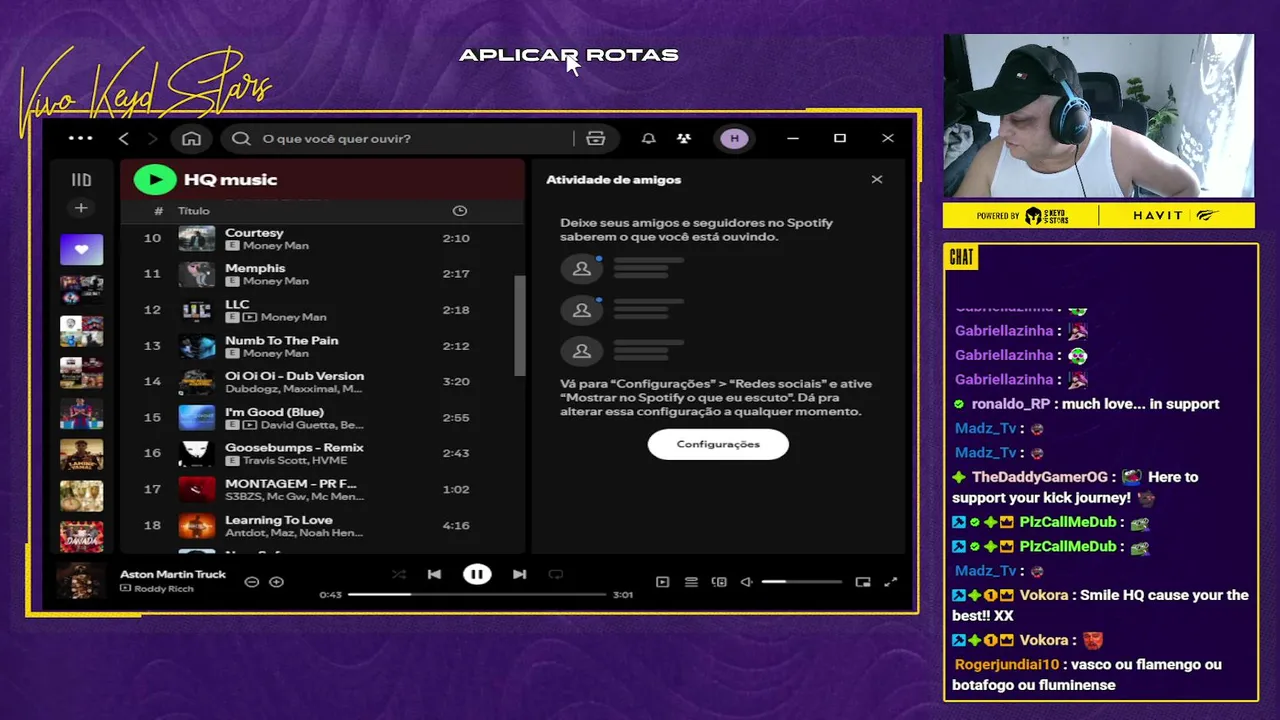Click the search field placeholder text
The image size is (1280, 720).
coord(336,138)
